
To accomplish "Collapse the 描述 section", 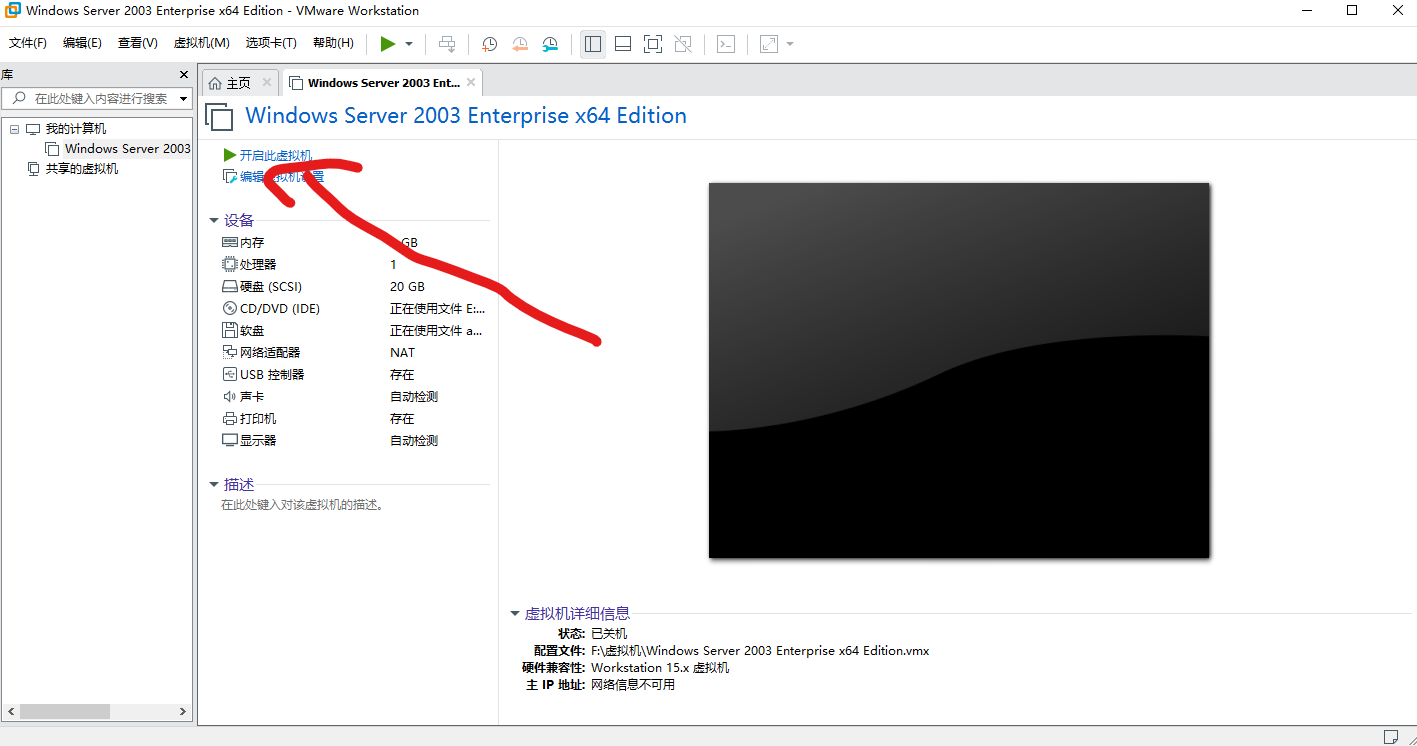I will (x=214, y=485).
